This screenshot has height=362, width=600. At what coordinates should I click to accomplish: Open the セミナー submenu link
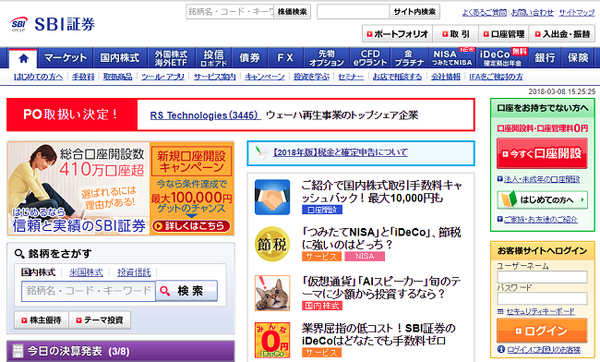coord(351,77)
